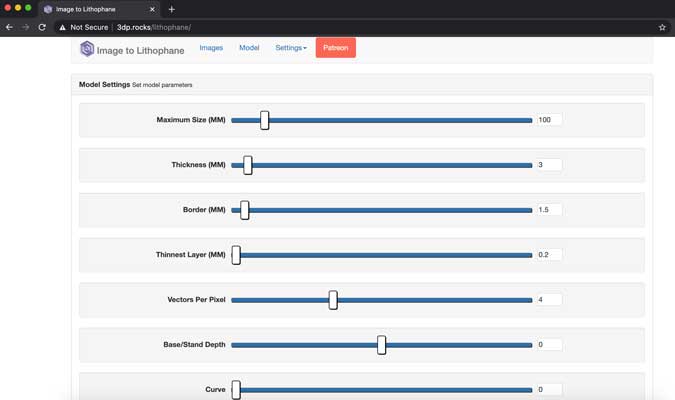Bookmark this page with the star icon
Viewport: 675px width, 400px height.
click(662, 27)
